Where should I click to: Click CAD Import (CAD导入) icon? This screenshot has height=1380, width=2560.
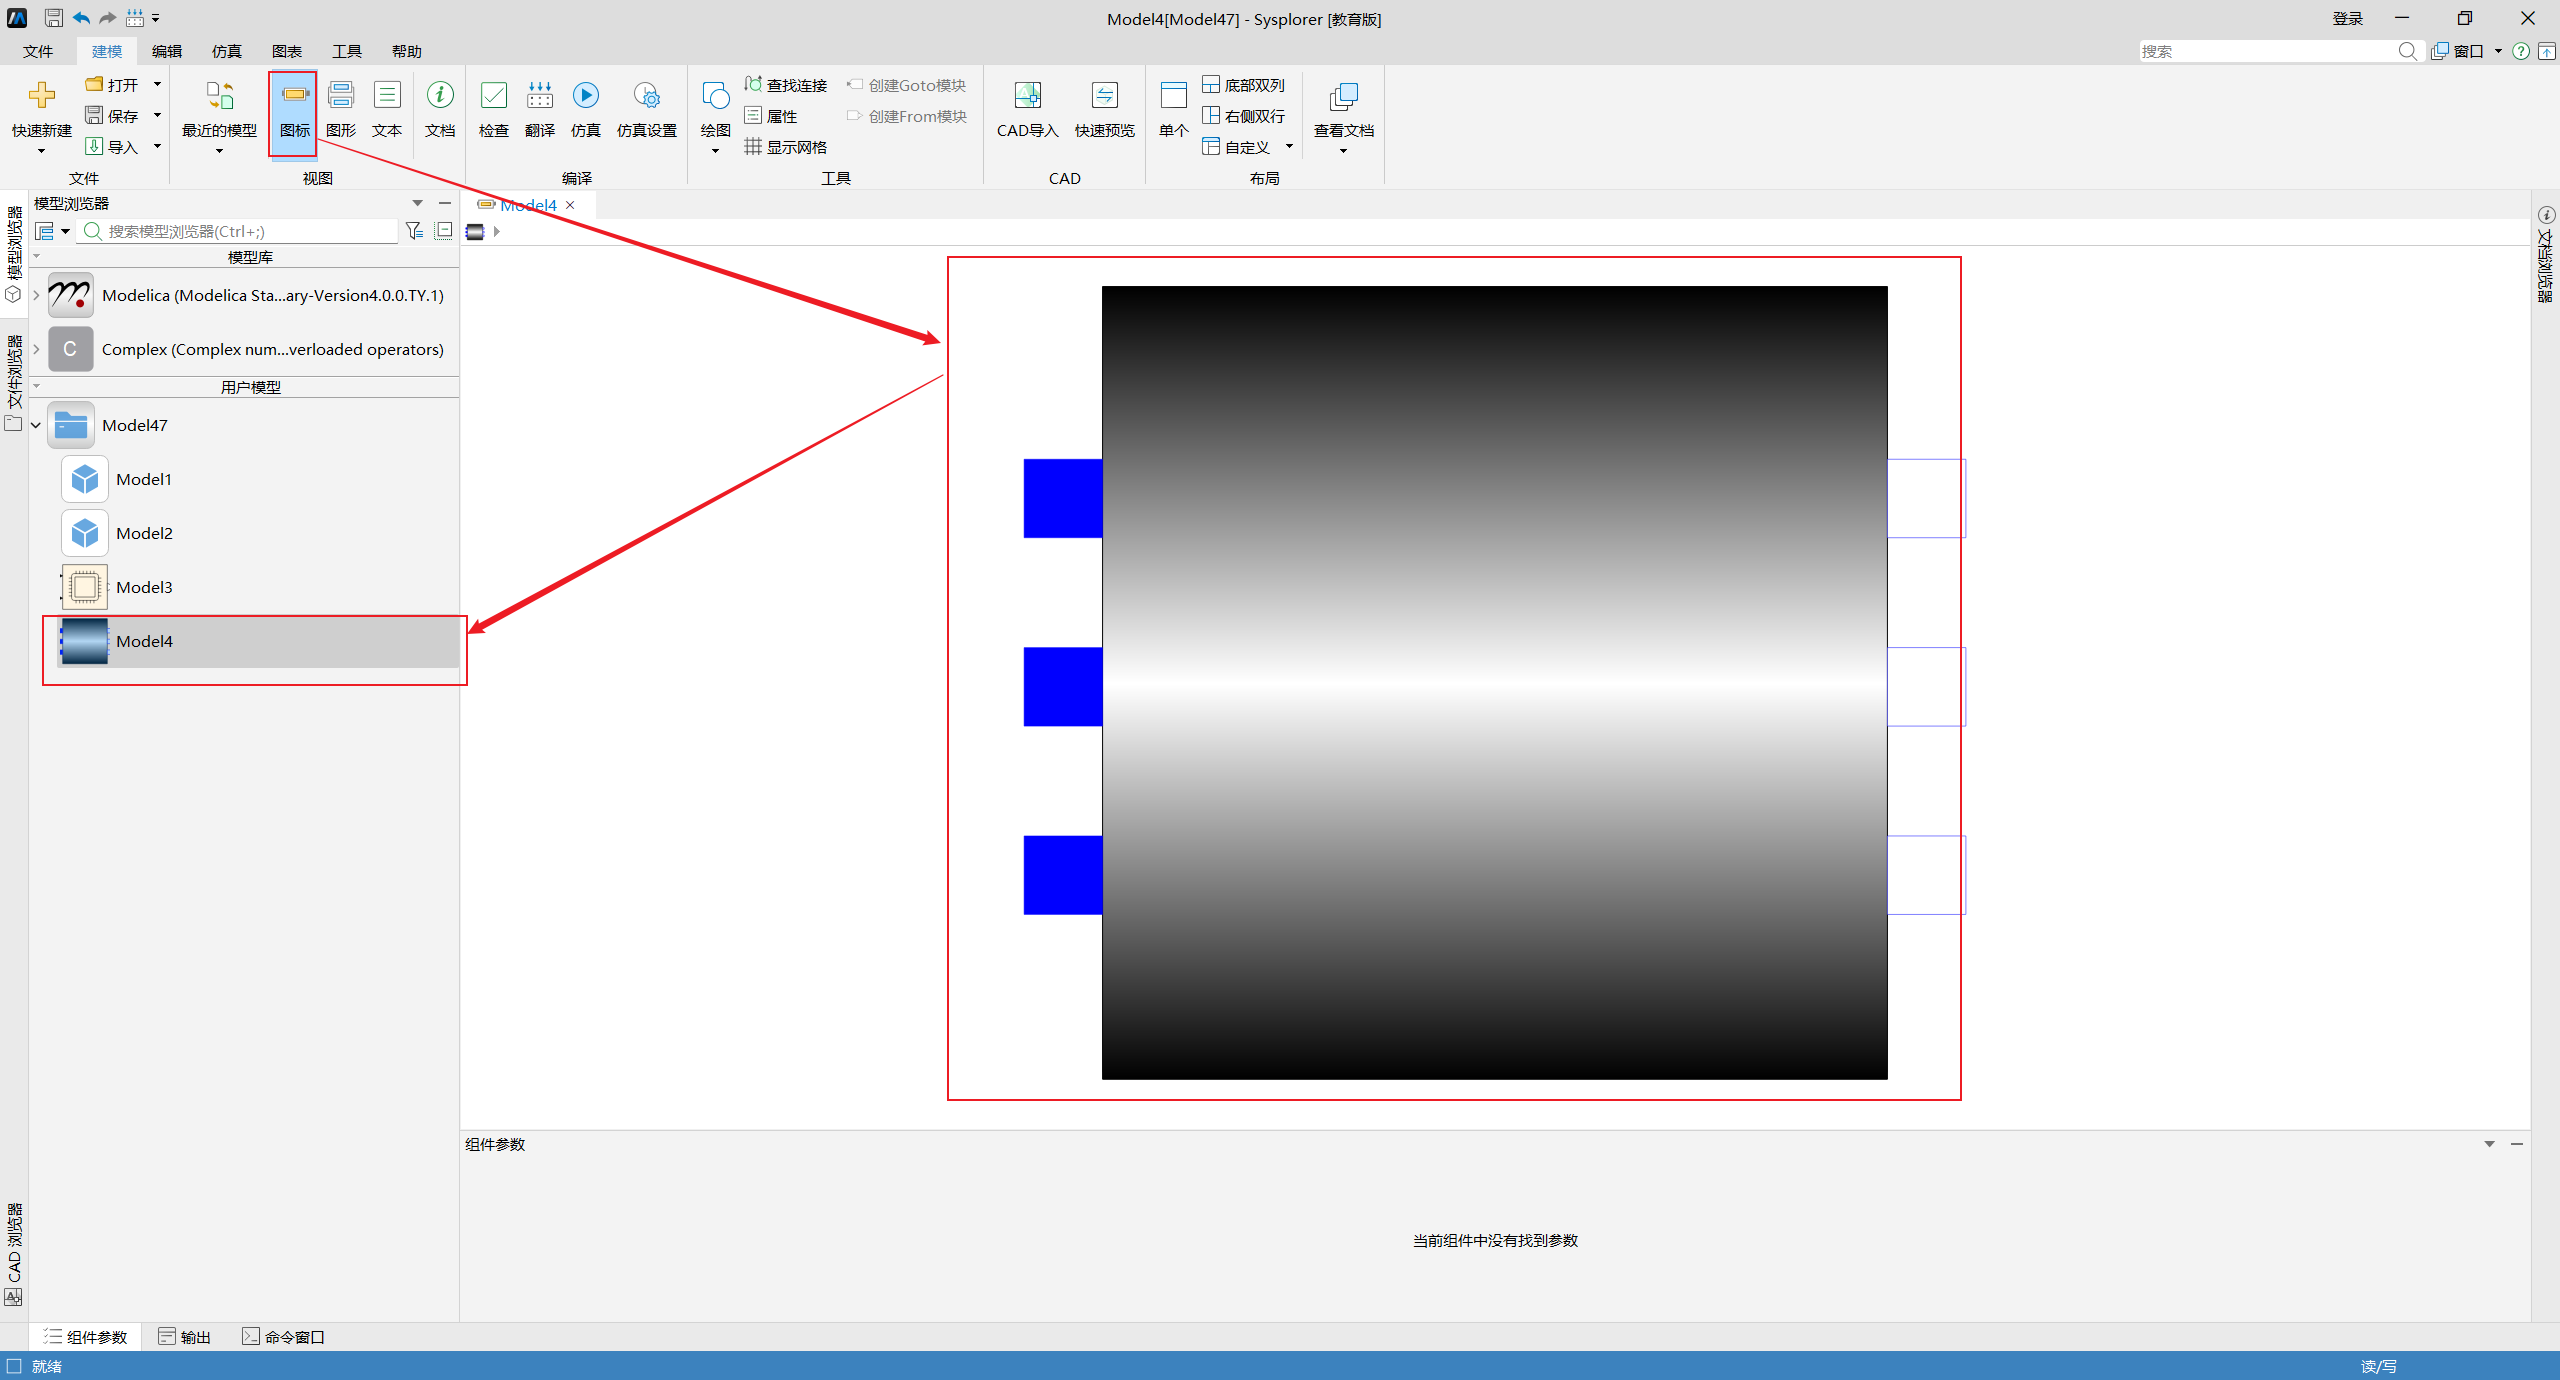pos(1028,96)
